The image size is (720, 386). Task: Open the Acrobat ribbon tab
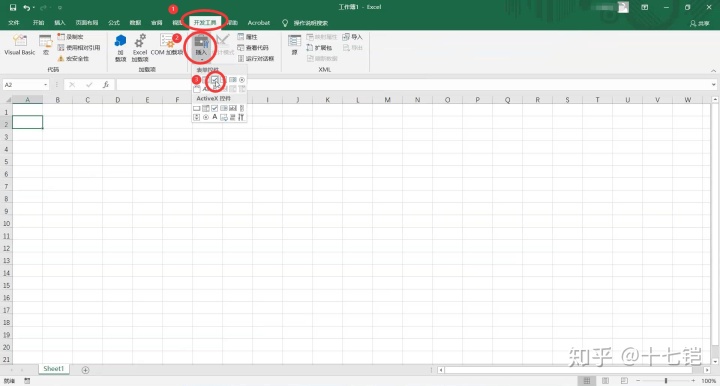[x=259, y=22]
